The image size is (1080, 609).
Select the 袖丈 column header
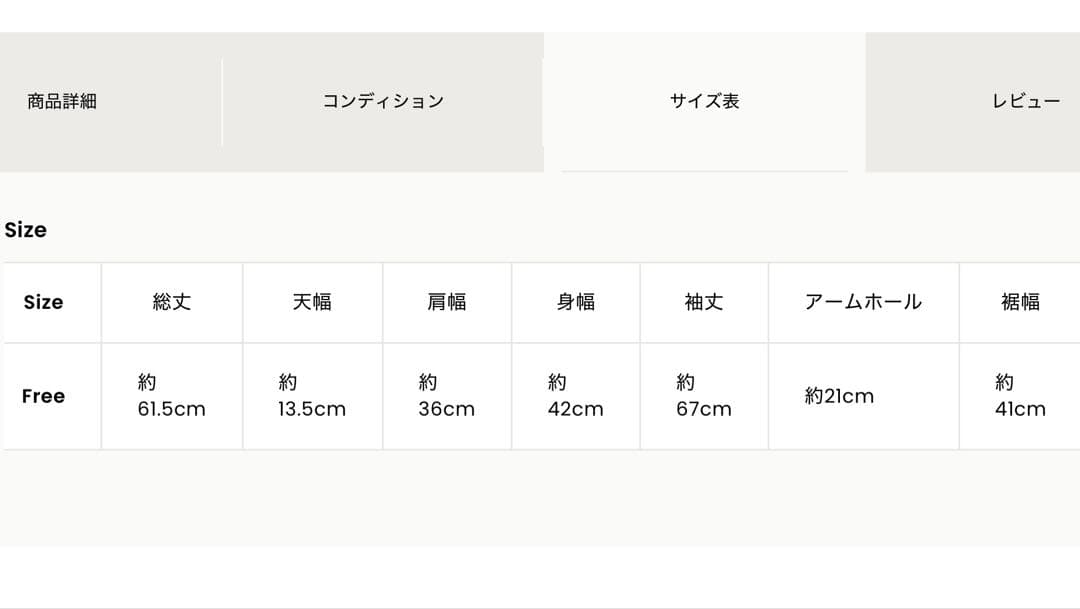tap(704, 302)
